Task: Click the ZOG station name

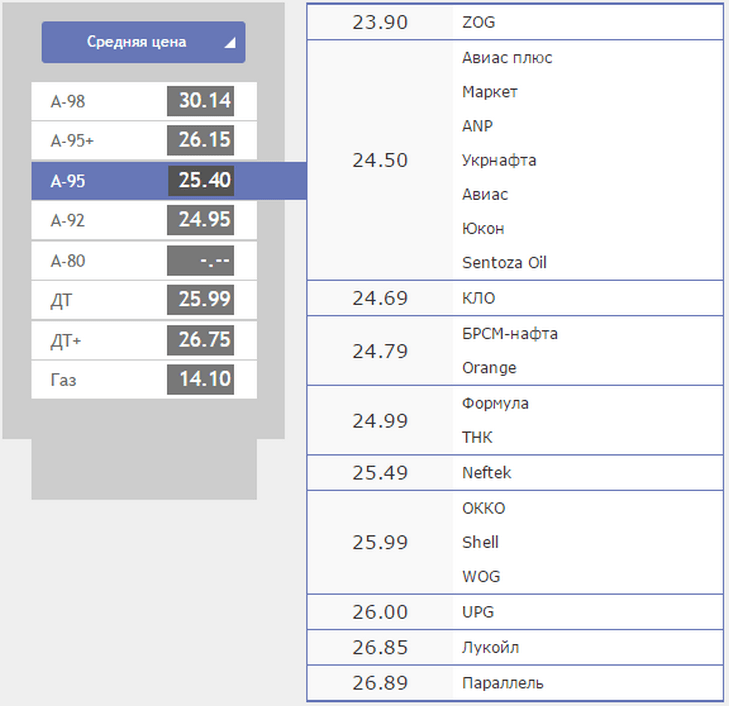Action: tap(478, 22)
